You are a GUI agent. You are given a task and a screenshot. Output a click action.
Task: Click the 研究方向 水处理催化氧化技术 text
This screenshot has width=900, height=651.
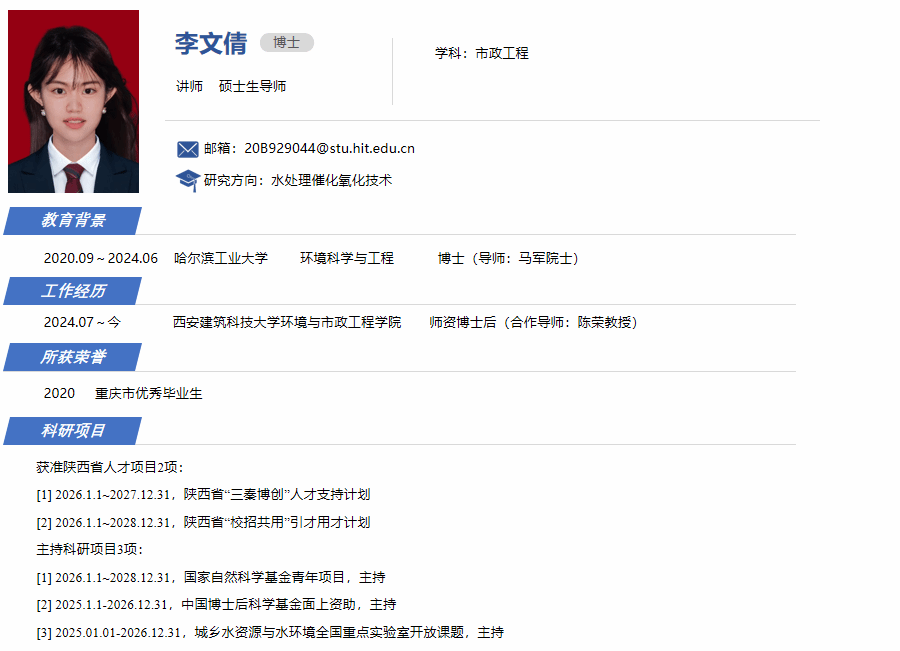click(x=298, y=181)
